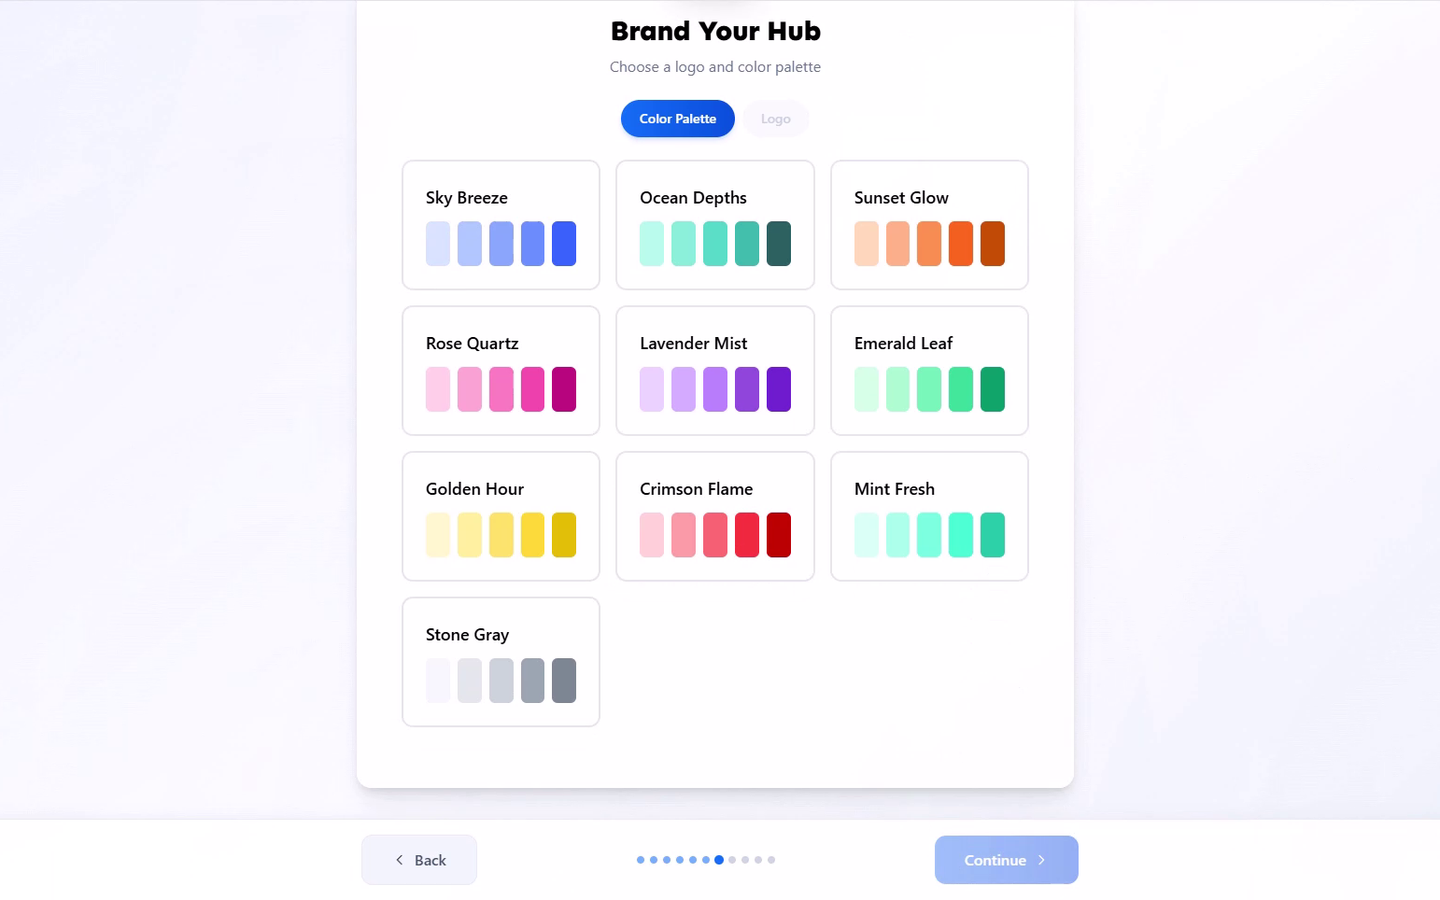Click the 'Choose a logo and color palette' subtitle
The height and width of the screenshot is (900, 1440).
coord(715,67)
